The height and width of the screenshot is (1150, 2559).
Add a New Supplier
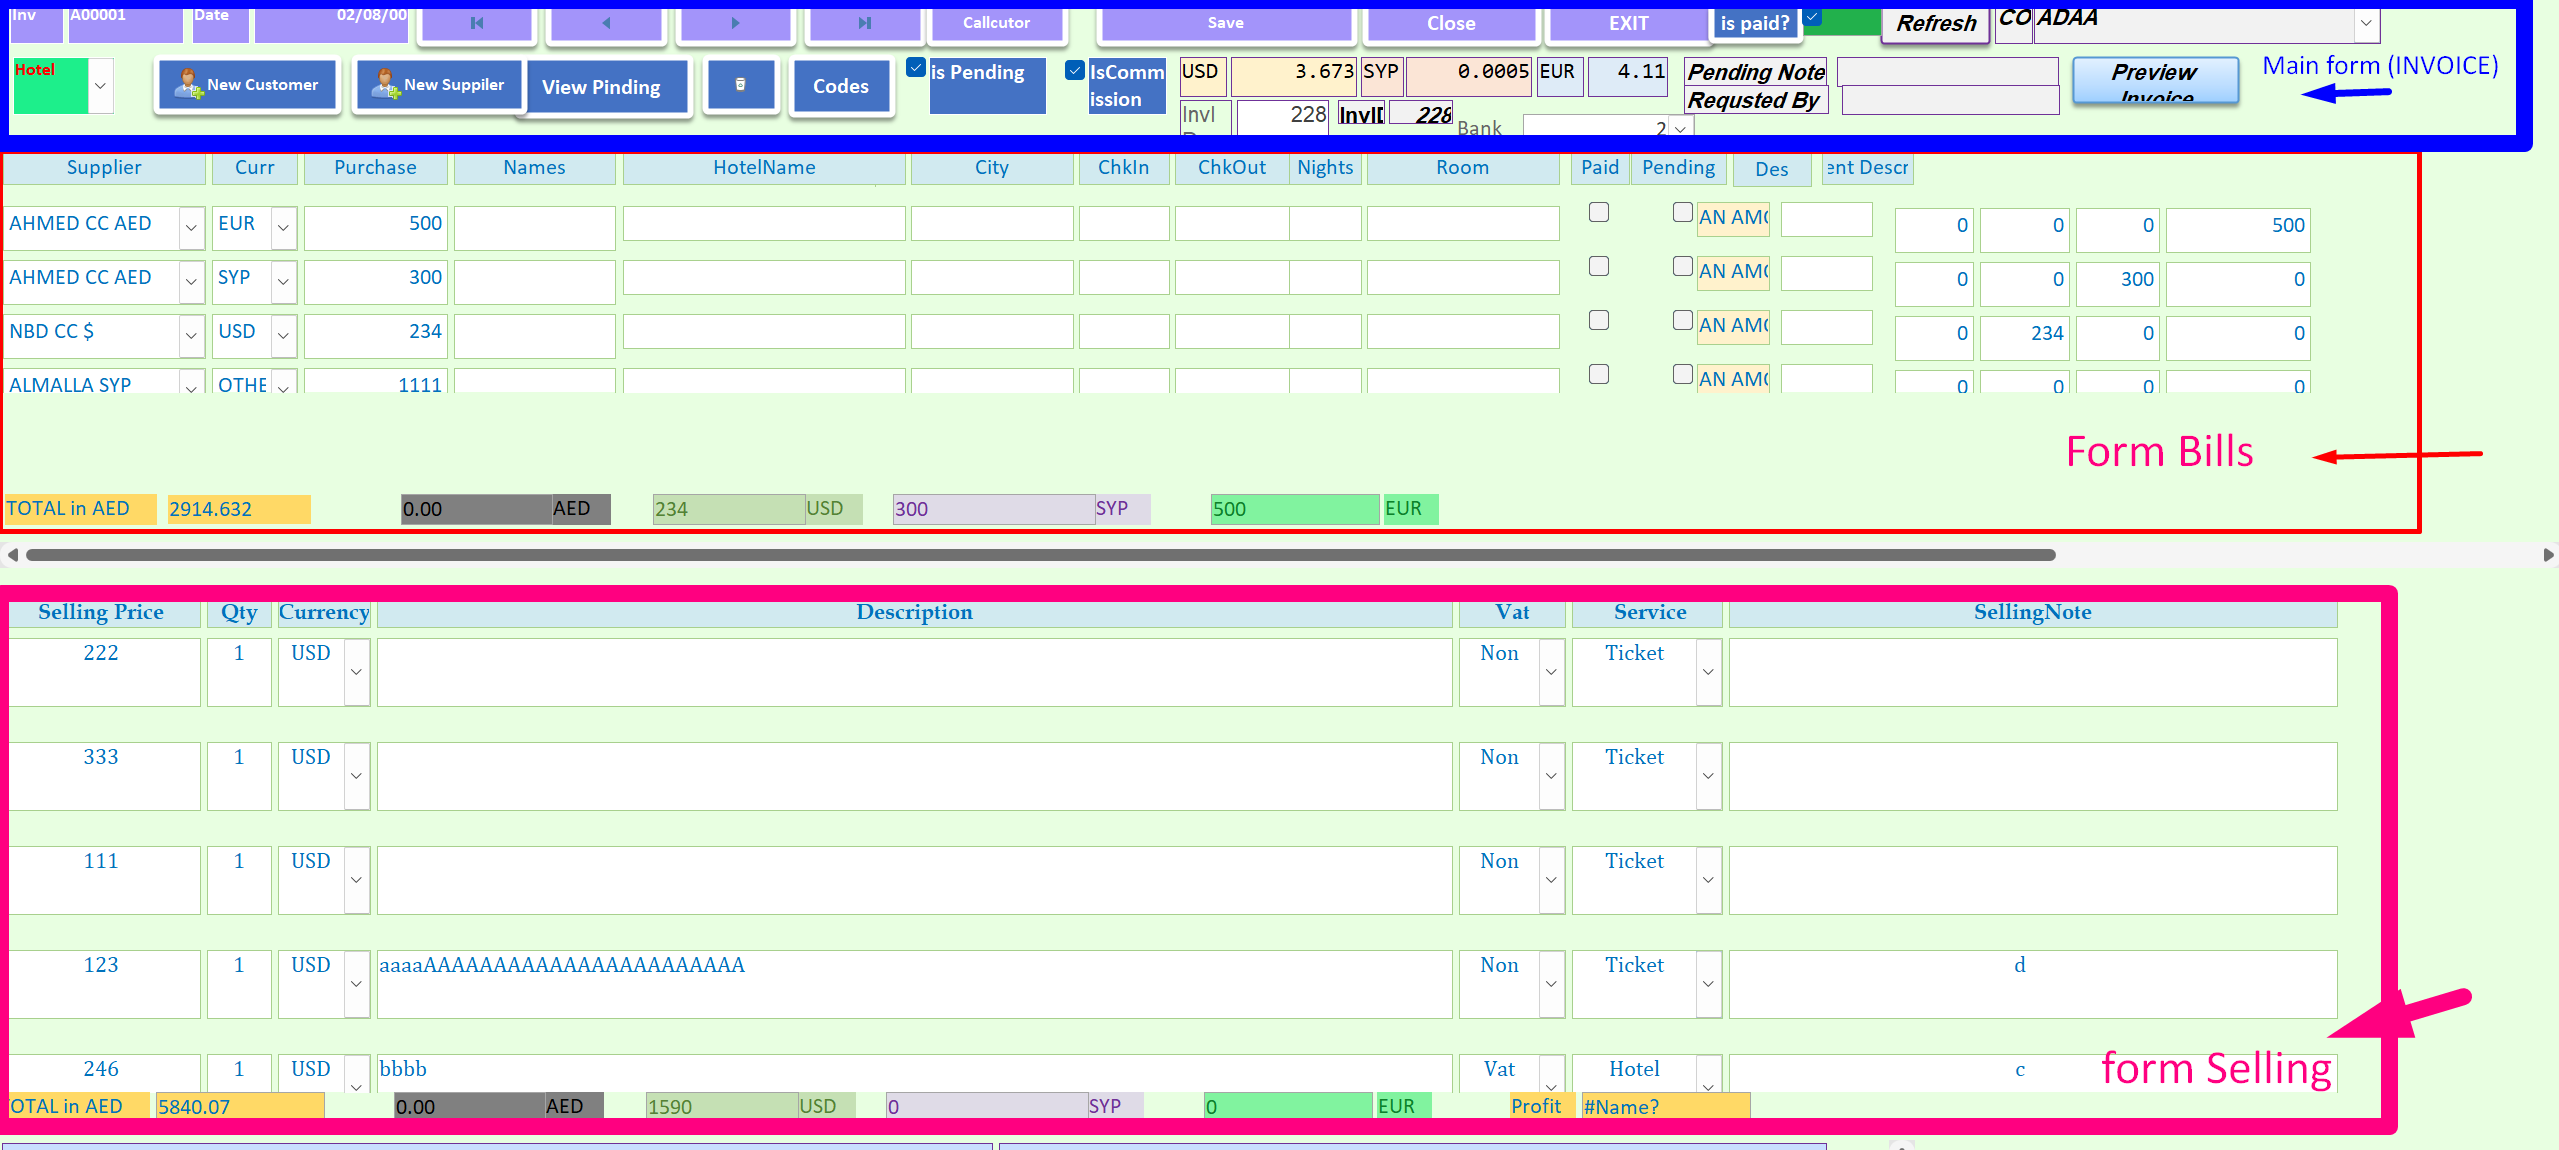click(x=439, y=86)
